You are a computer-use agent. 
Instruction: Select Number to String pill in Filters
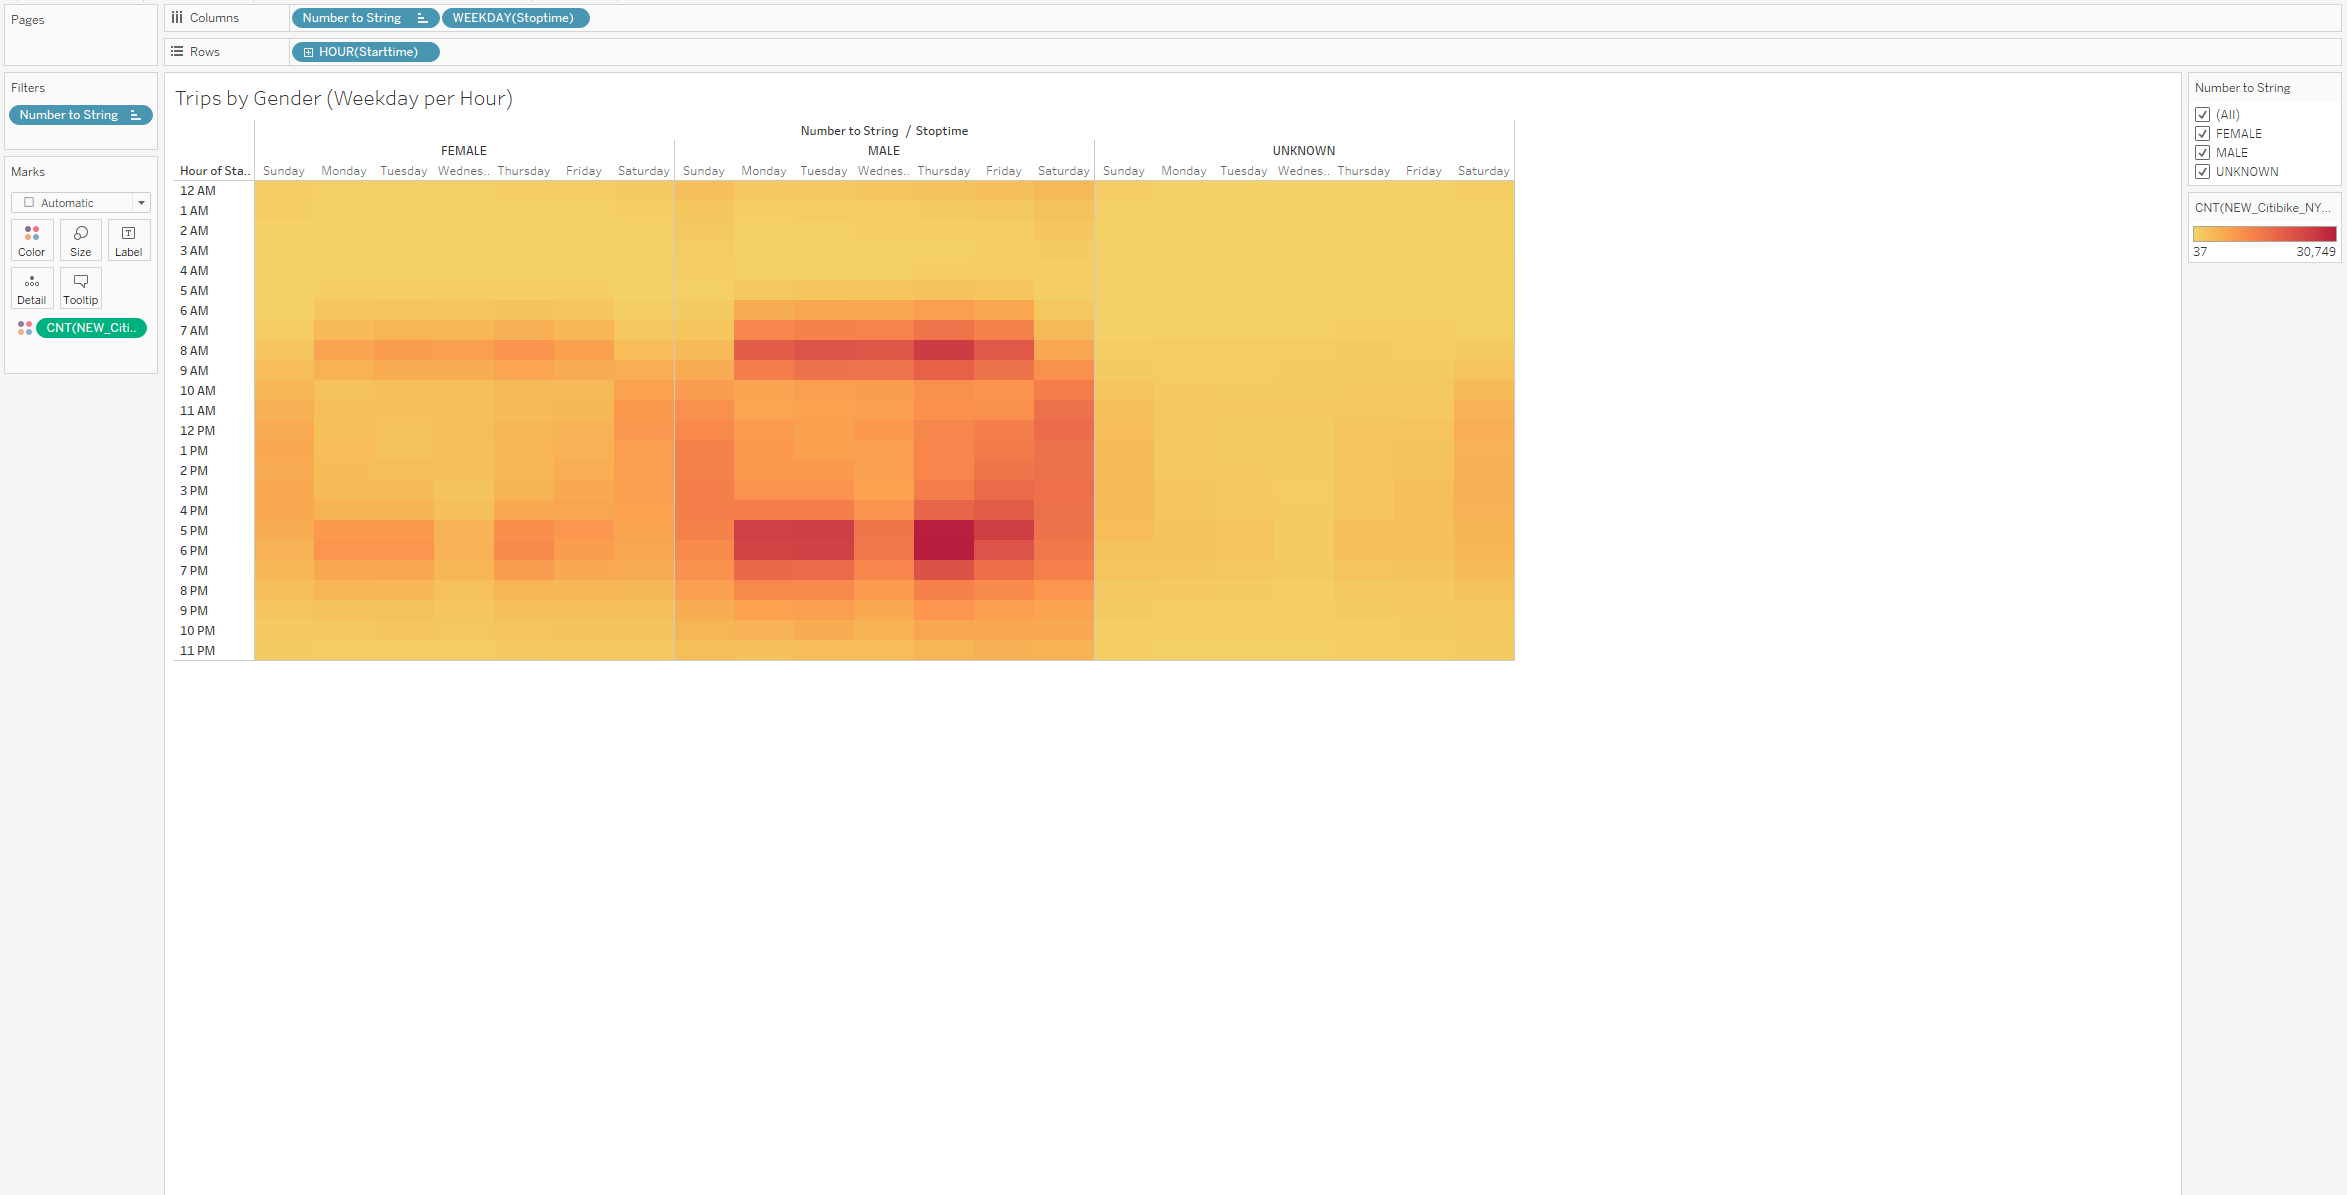click(x=69, y=115)
